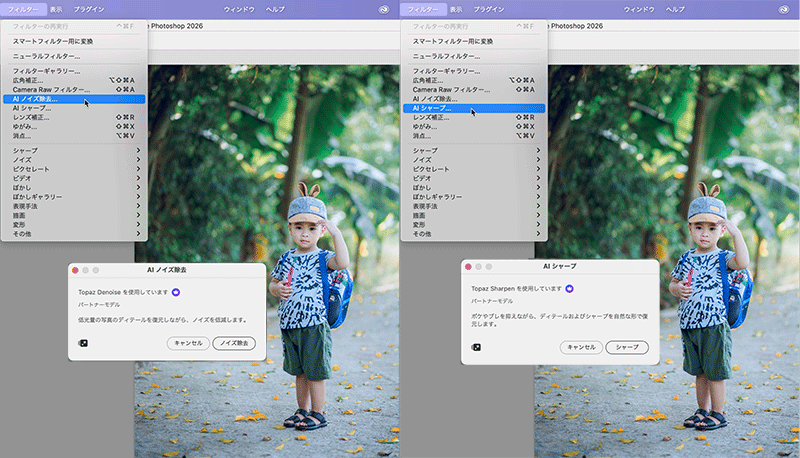Open Creative Cloud icon in left menu bar
This screenshot has height=458, width=800.
point(386,8)
